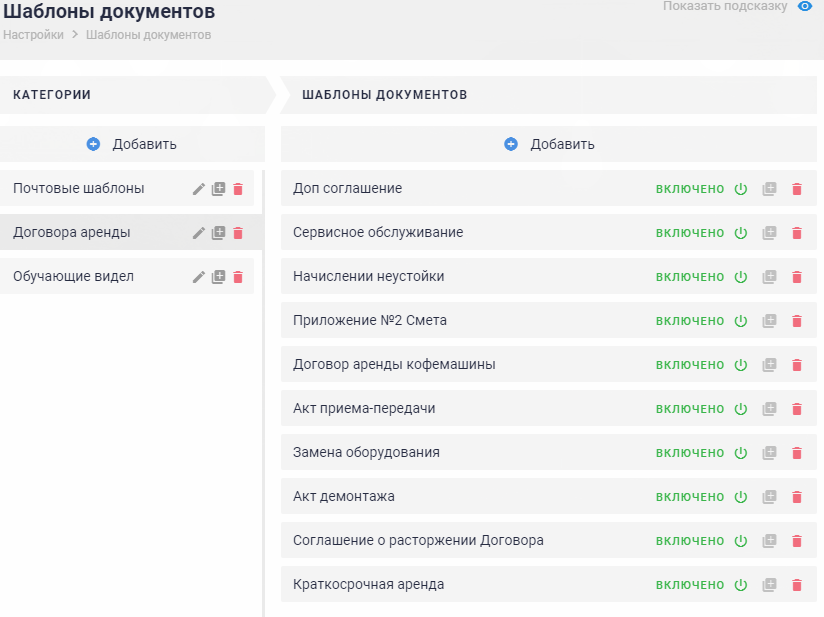Click the "Показать подсказку" link
This screenshot has height=617, width=824.
725,7
